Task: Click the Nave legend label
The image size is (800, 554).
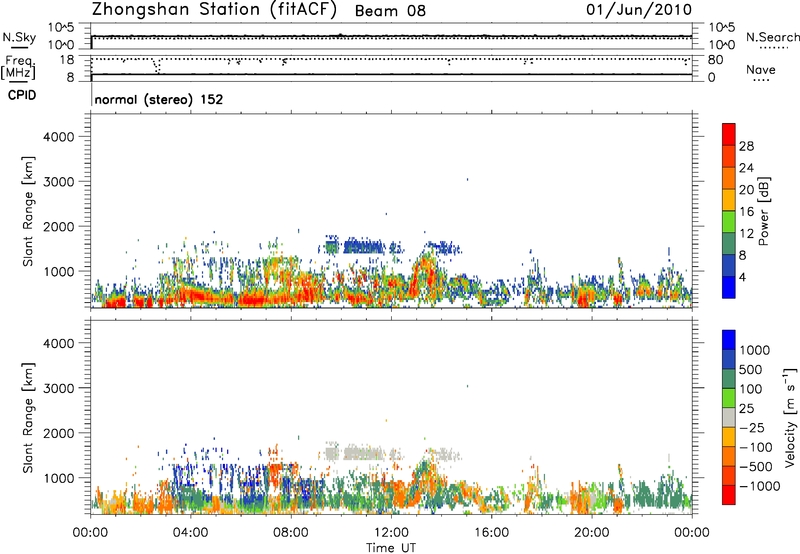Action: tap(760, 70)
